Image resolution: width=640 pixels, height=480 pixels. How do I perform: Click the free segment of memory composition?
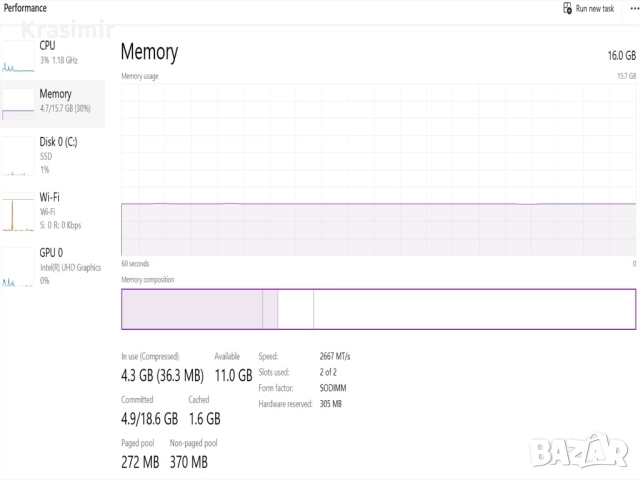(474, 309)
